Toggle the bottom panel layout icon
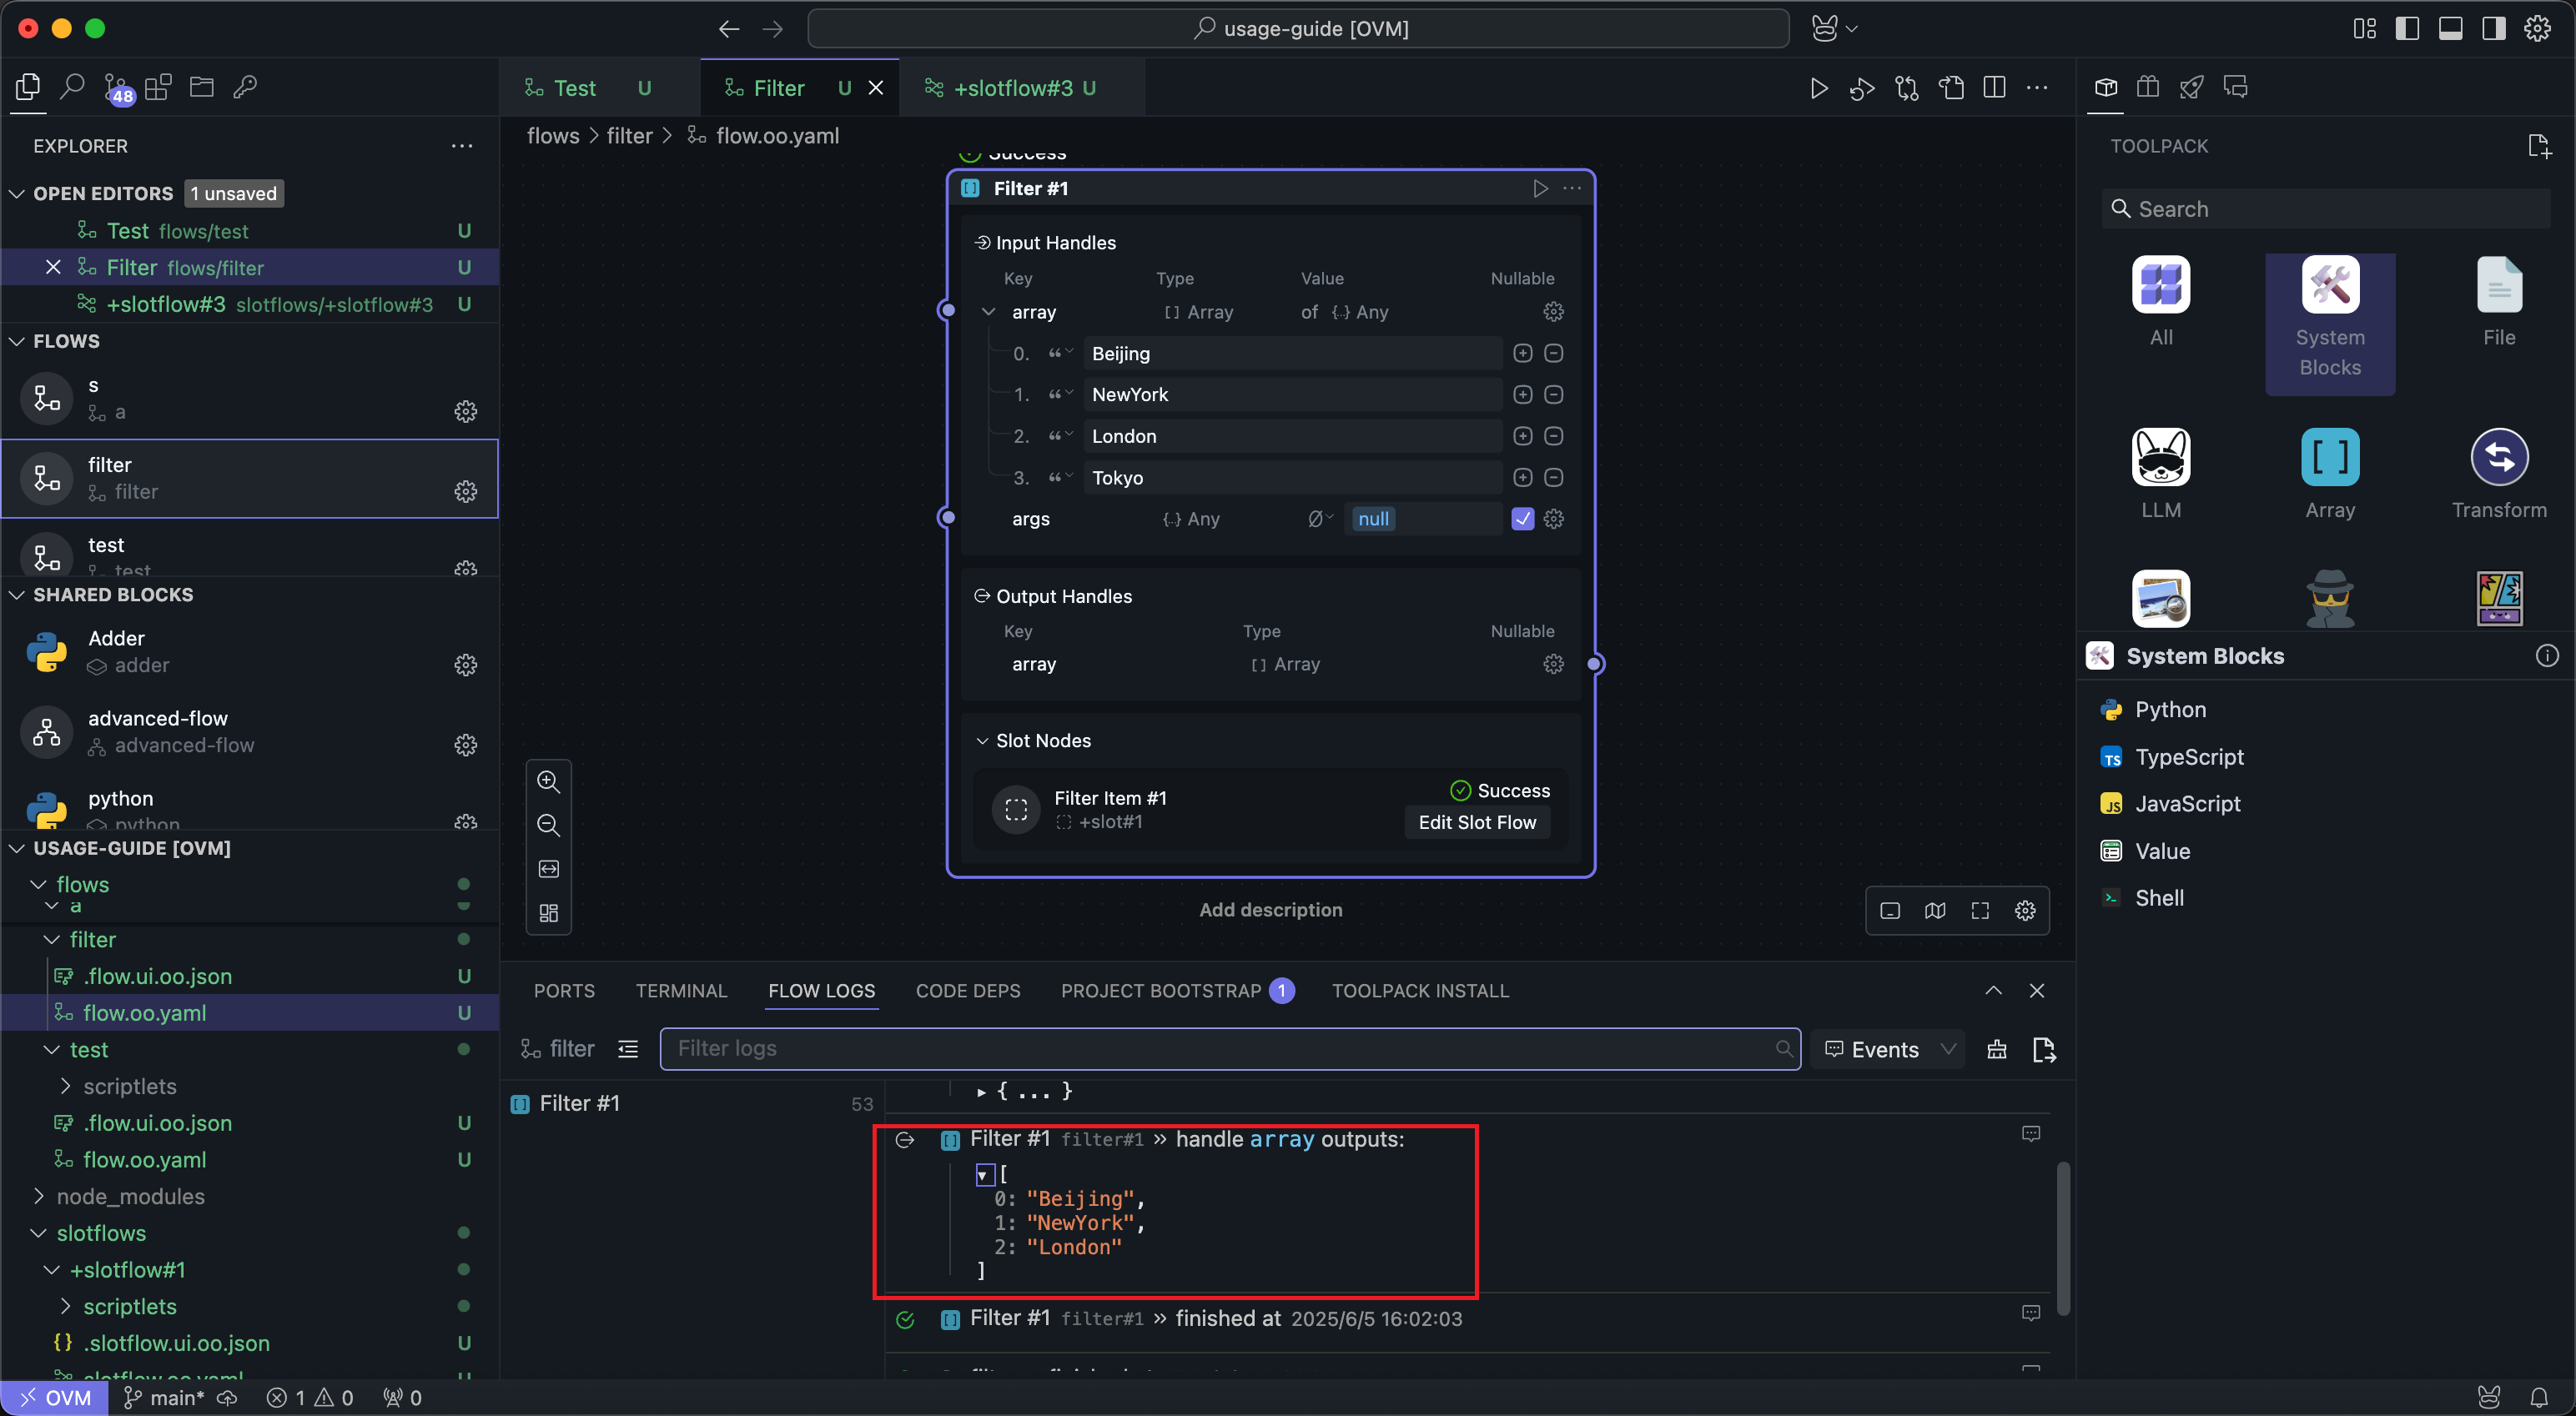2576x1416 pixels. pyautogui.click(x=2450, y=28)
